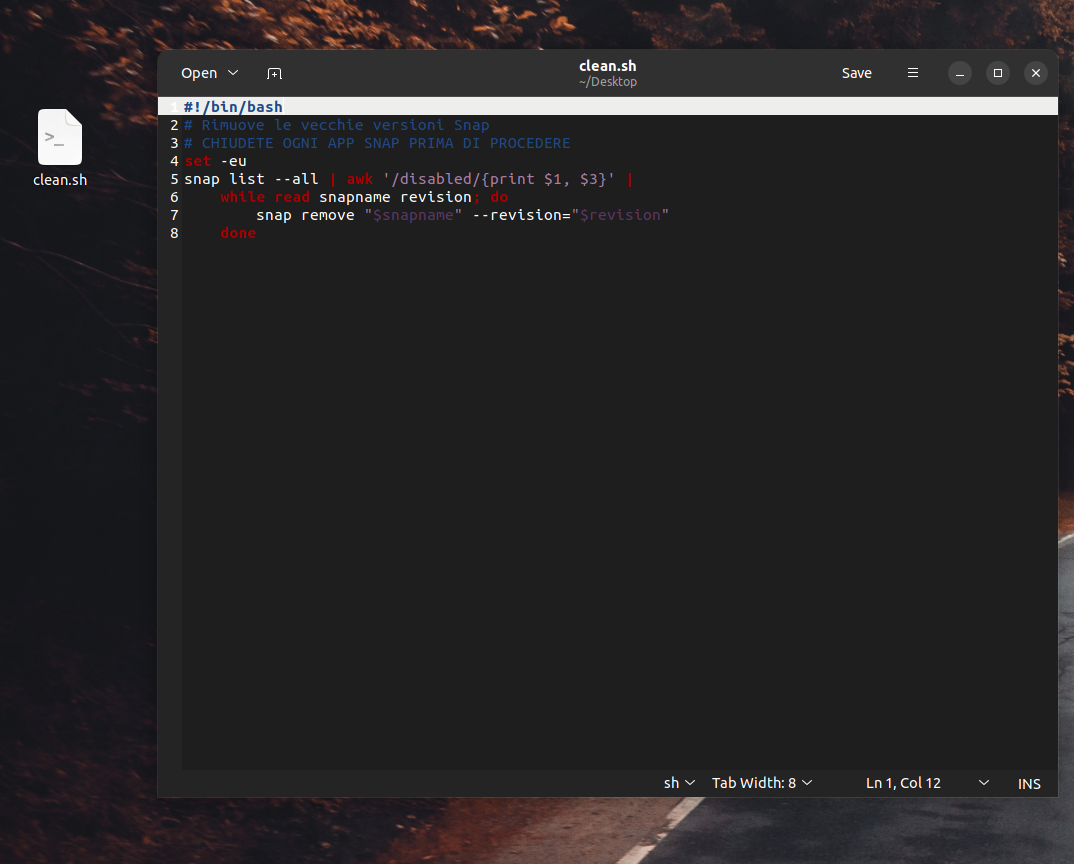
Task: Click the Open button in the header bar
Action: pyautogui.click(x=199, y=73)
